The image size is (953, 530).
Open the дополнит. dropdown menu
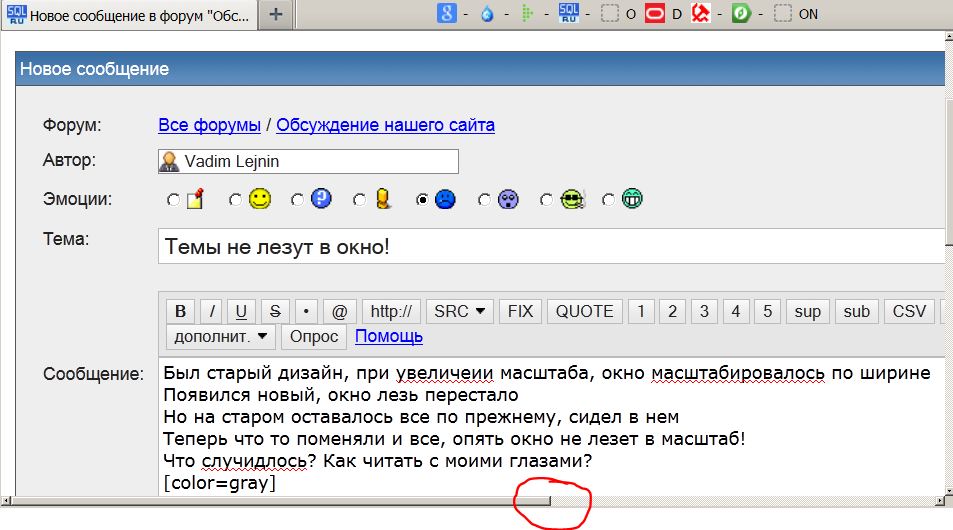(x=221, y=336)
